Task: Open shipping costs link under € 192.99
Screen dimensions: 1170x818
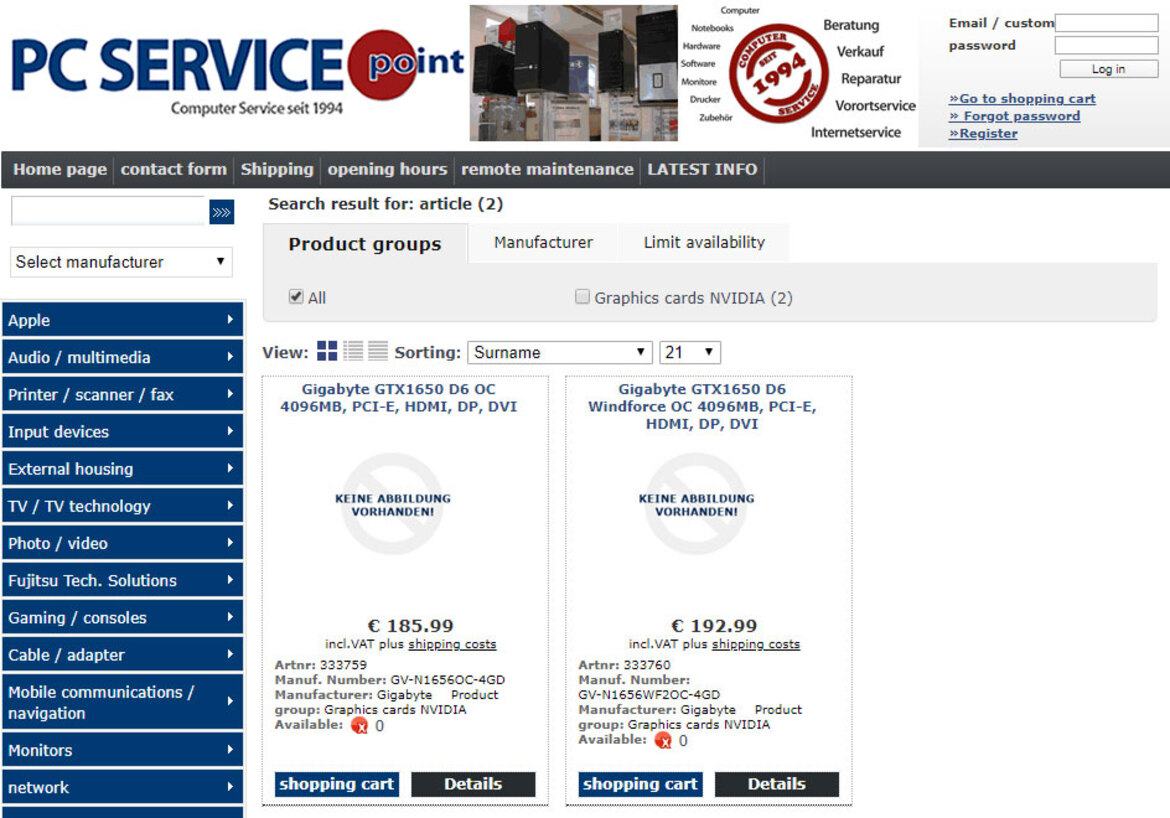Action: (x=756, y=644)
